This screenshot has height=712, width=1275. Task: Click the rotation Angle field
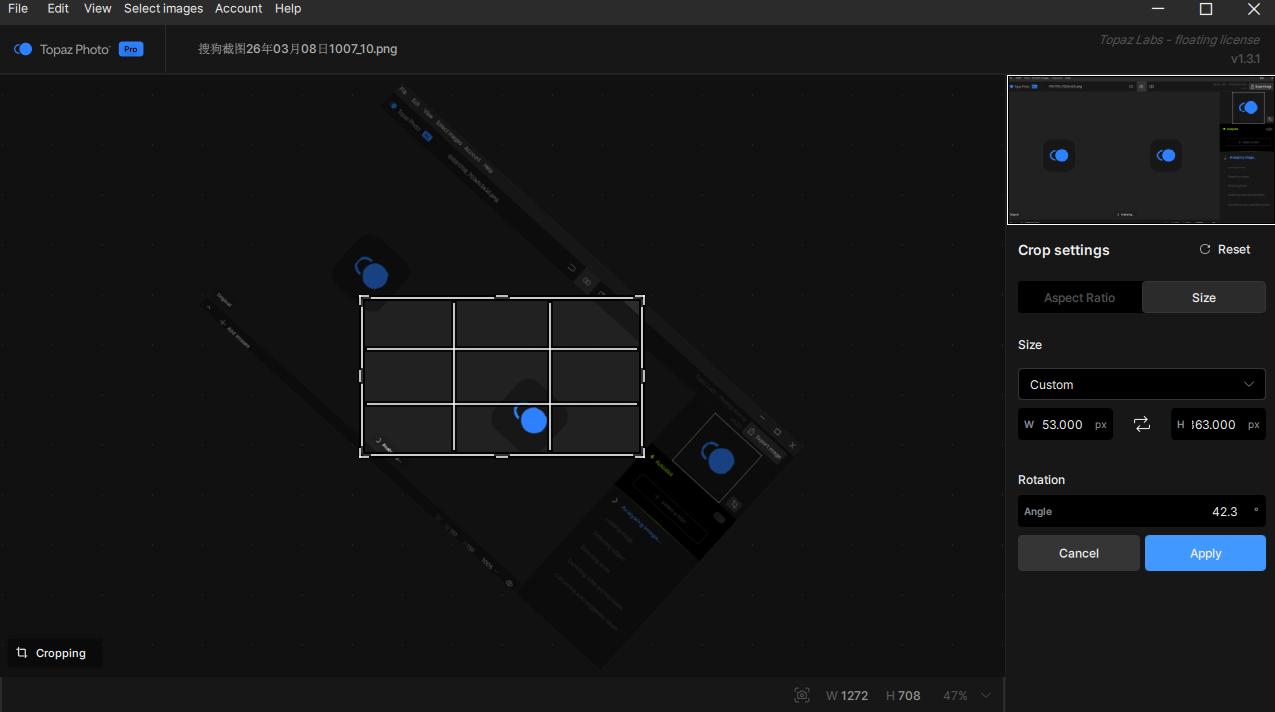click(x=1141, y=511)
